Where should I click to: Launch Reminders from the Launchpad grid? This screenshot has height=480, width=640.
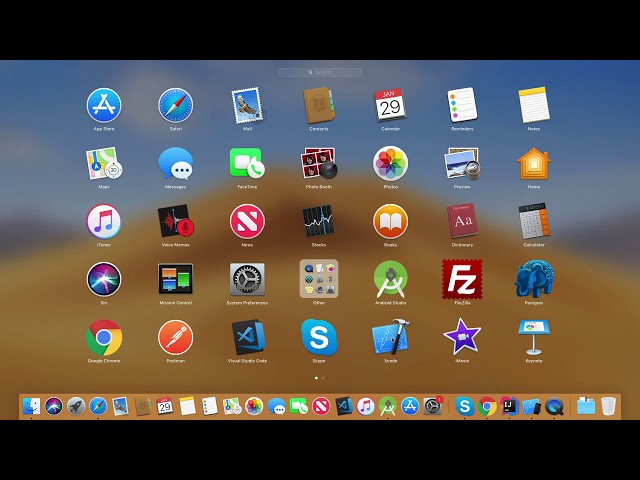(462, 105)
